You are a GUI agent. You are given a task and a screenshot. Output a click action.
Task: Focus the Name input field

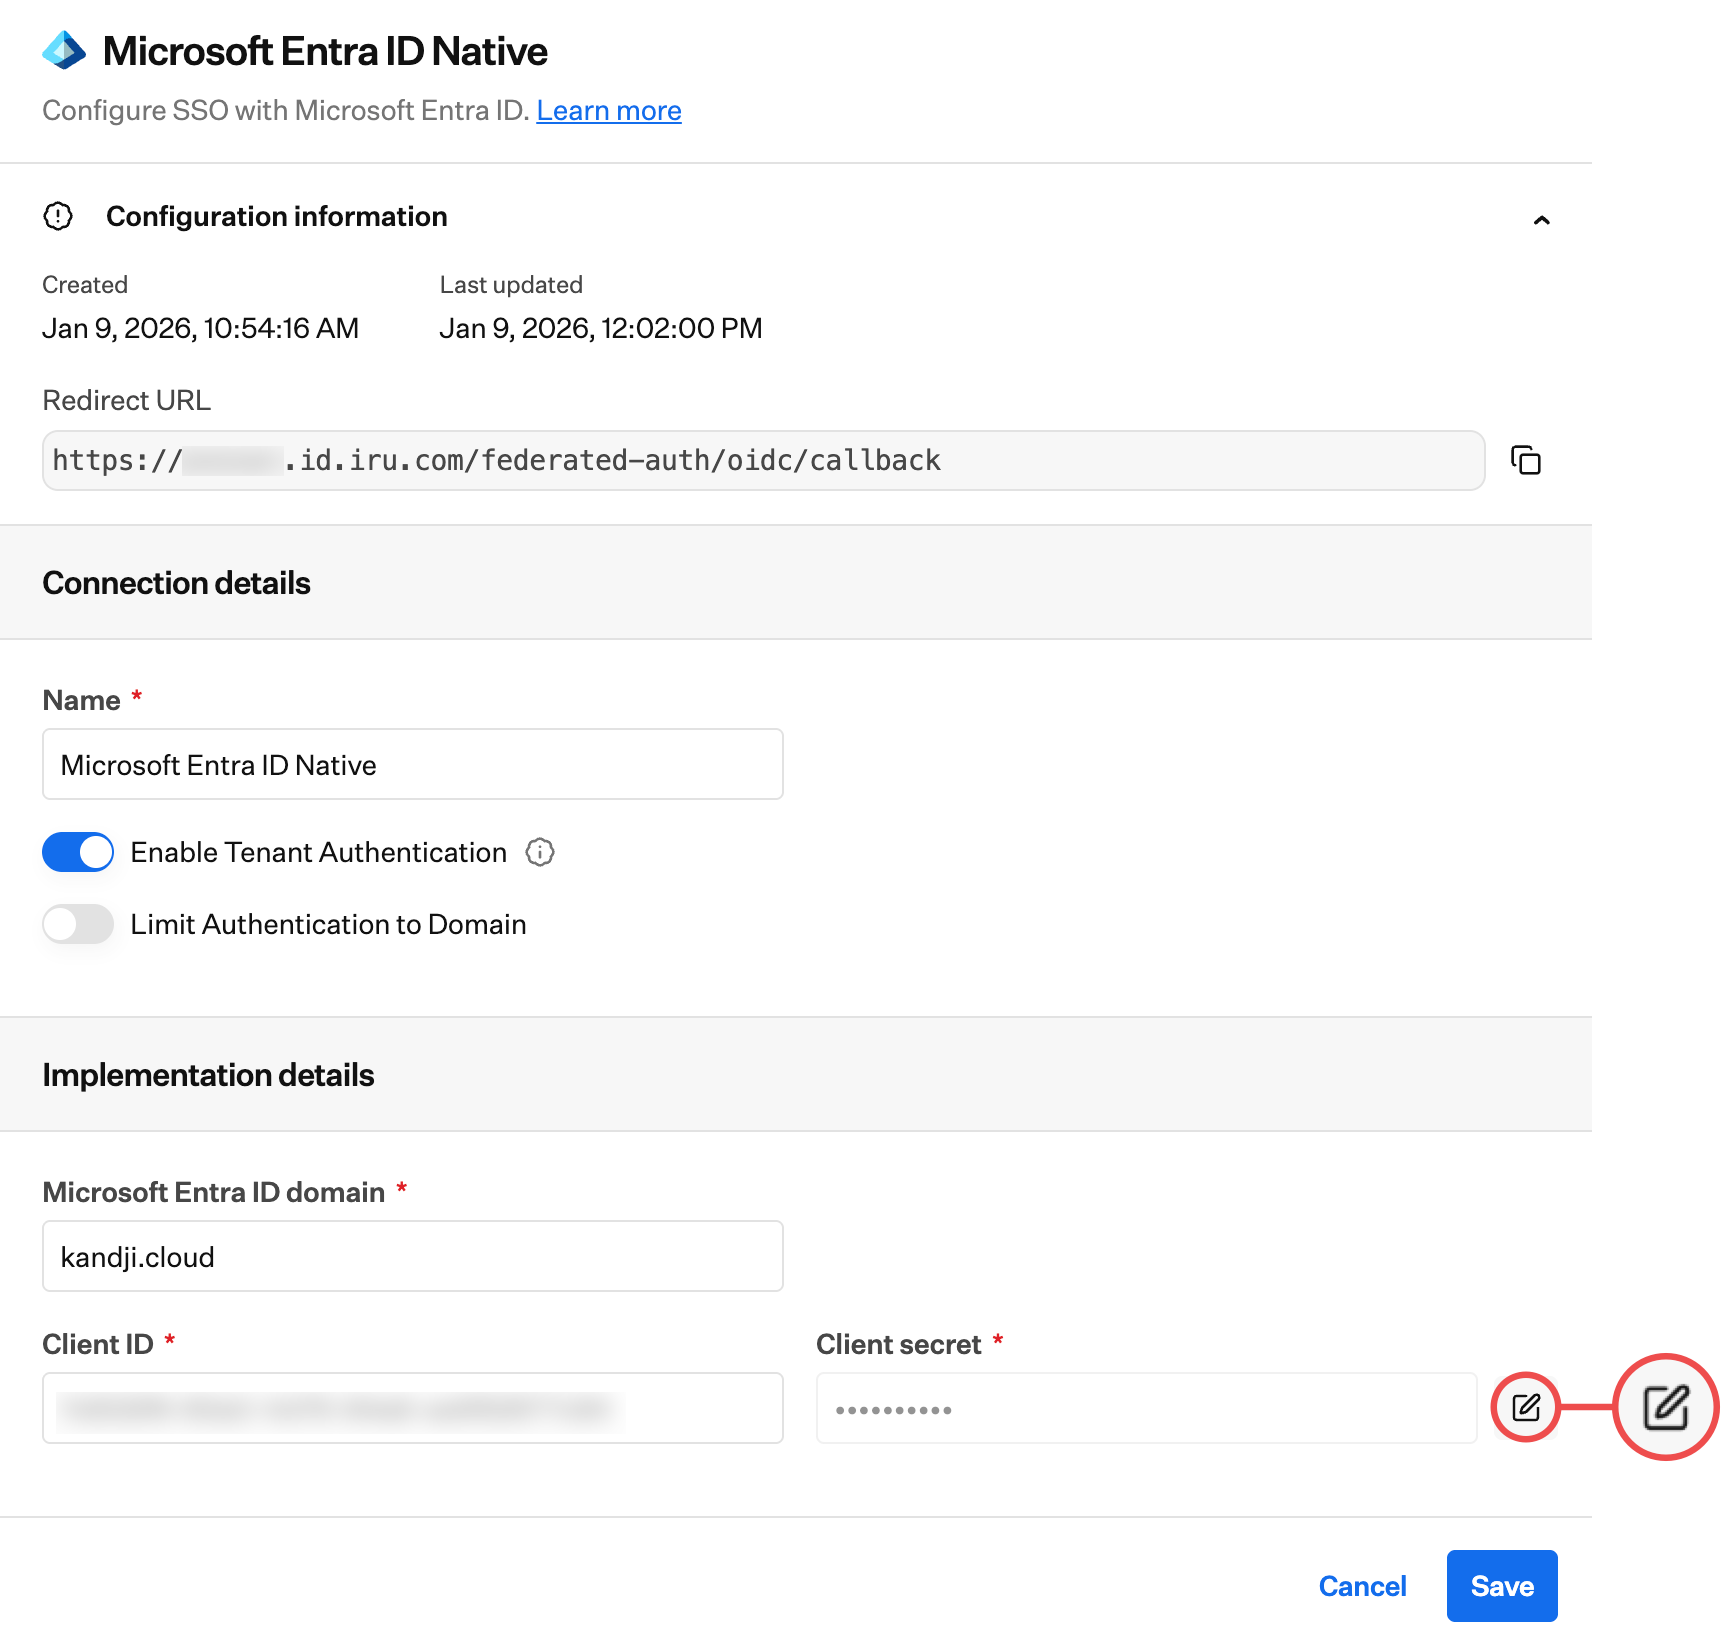(413, 764)
